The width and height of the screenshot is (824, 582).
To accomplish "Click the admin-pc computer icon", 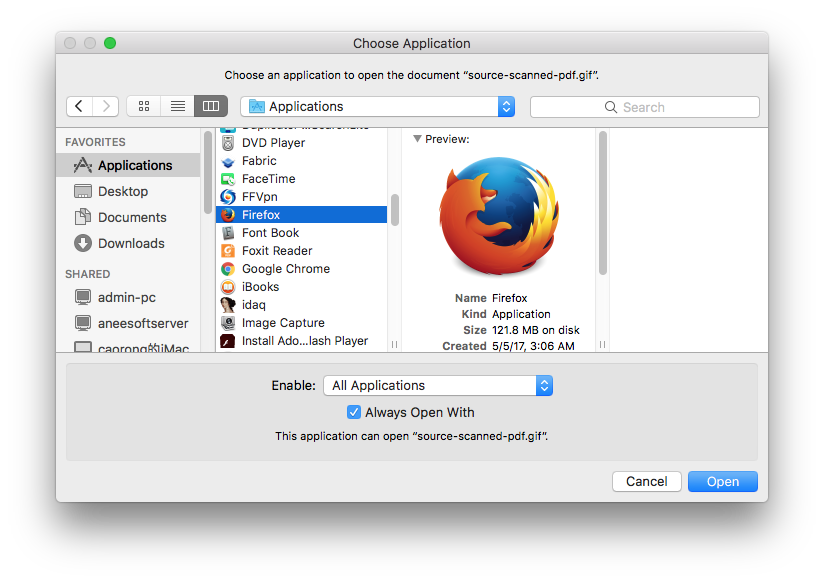I will (83, 297).
